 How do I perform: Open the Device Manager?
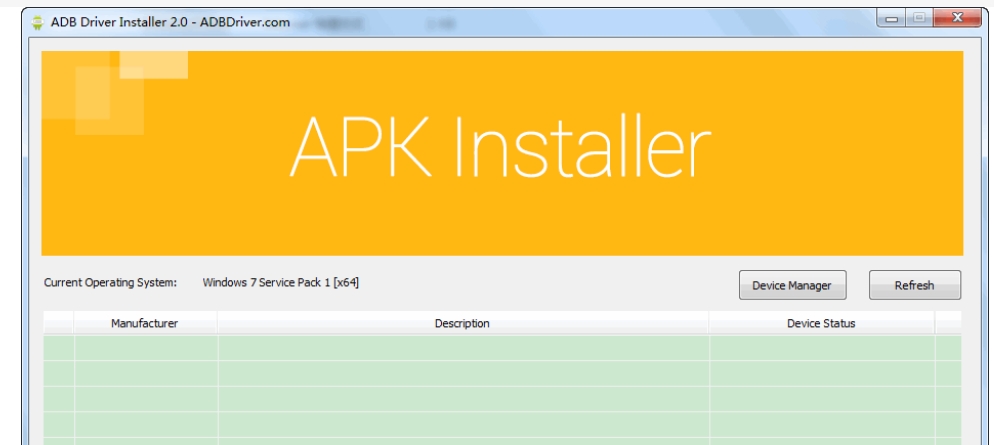point(791,285)
